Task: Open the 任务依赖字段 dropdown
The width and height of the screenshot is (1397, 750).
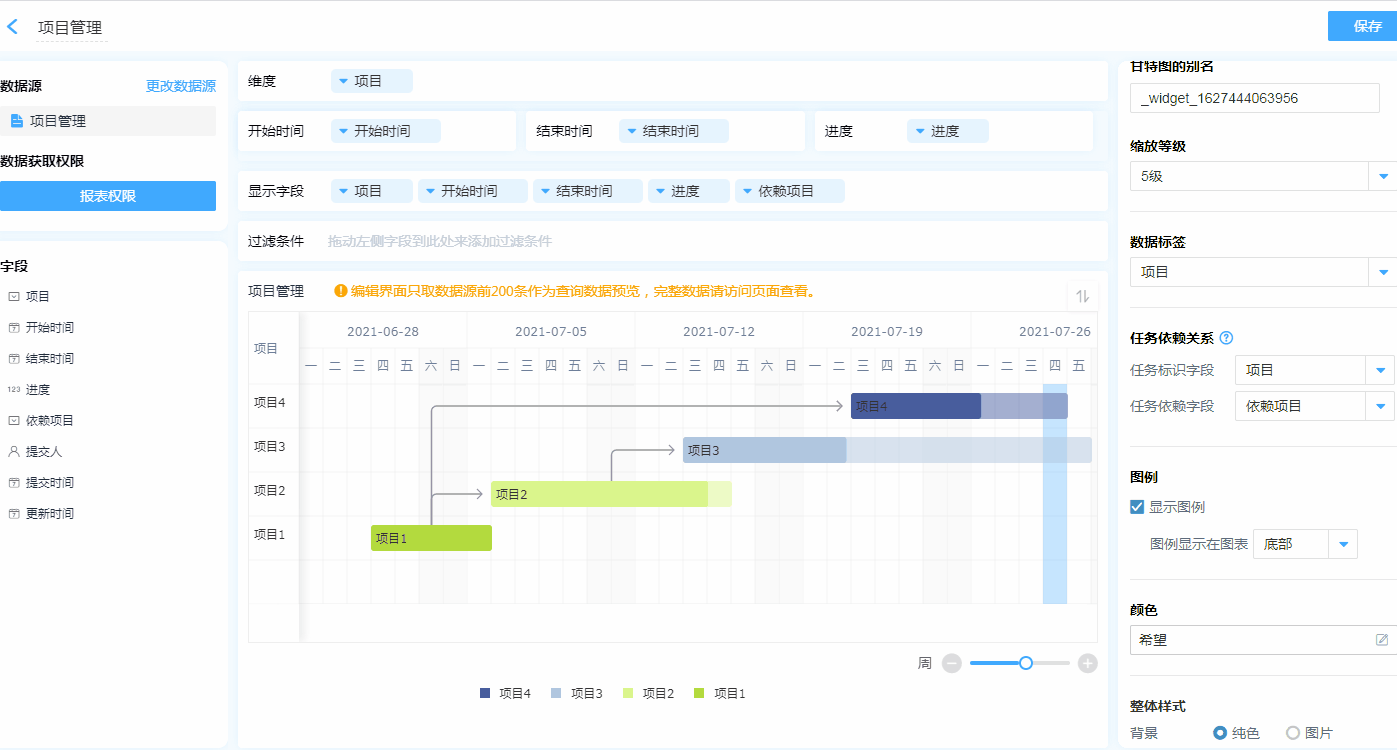Action: pyautogui.click(x=1381, y=406)
